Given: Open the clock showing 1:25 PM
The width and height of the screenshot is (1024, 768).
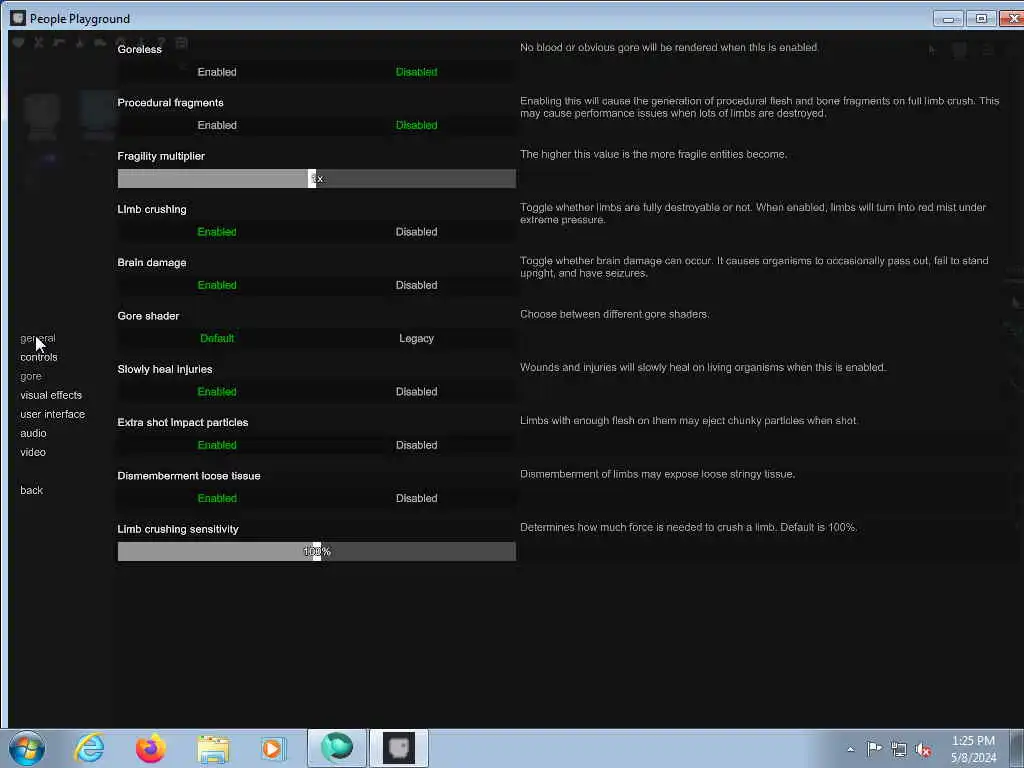Looking at the screenshot, I should [973, 748].
